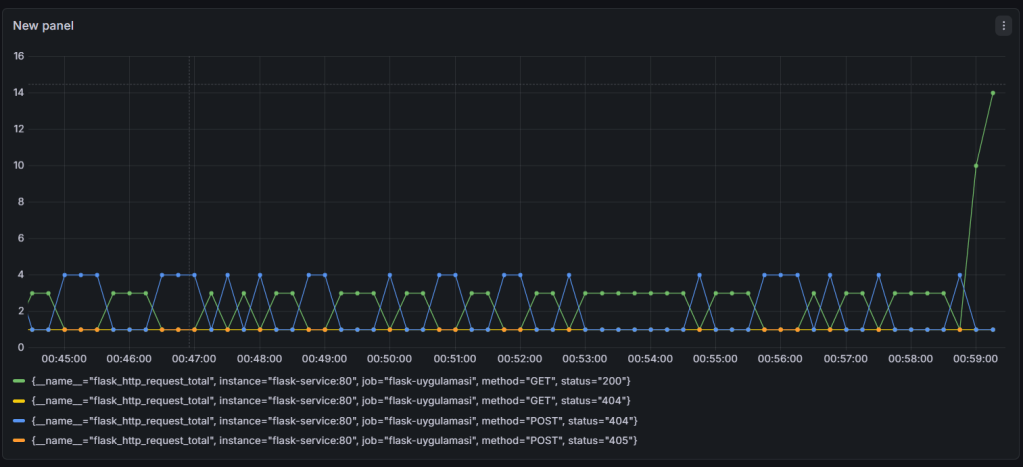Click the 00:45:00 time axis label
The width and height of the screenshot is (1023, 467).
pos(64,358)
